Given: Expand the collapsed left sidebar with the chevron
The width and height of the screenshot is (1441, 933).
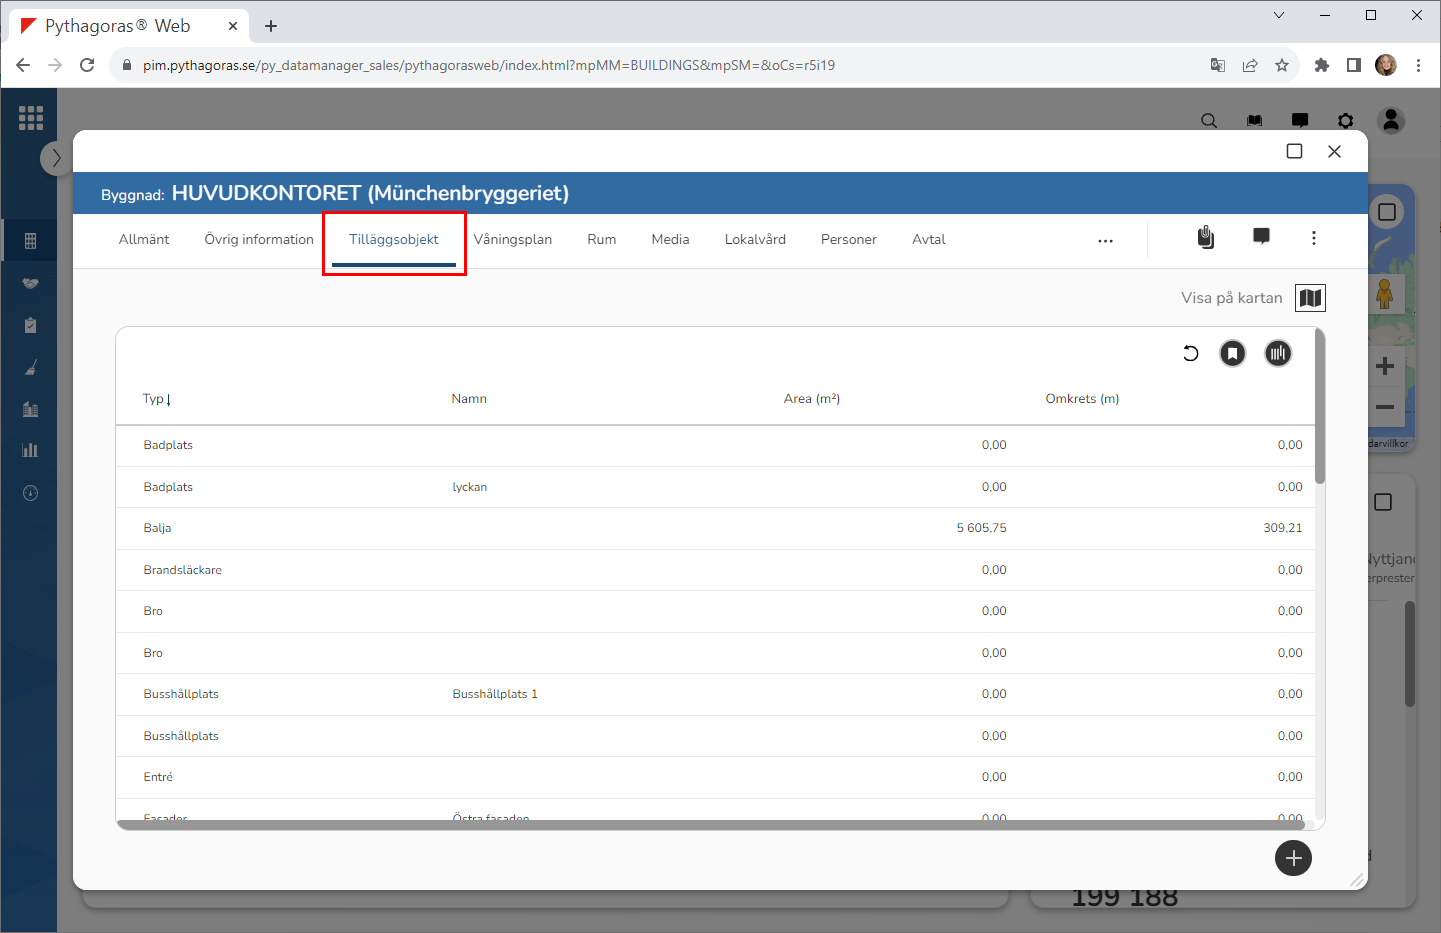Looking at the screenshot, I should pos(56,158).
